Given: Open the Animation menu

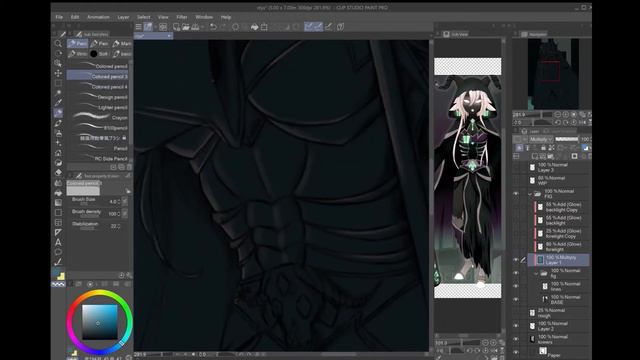Looking at the screenshot, I should [98, 17].
